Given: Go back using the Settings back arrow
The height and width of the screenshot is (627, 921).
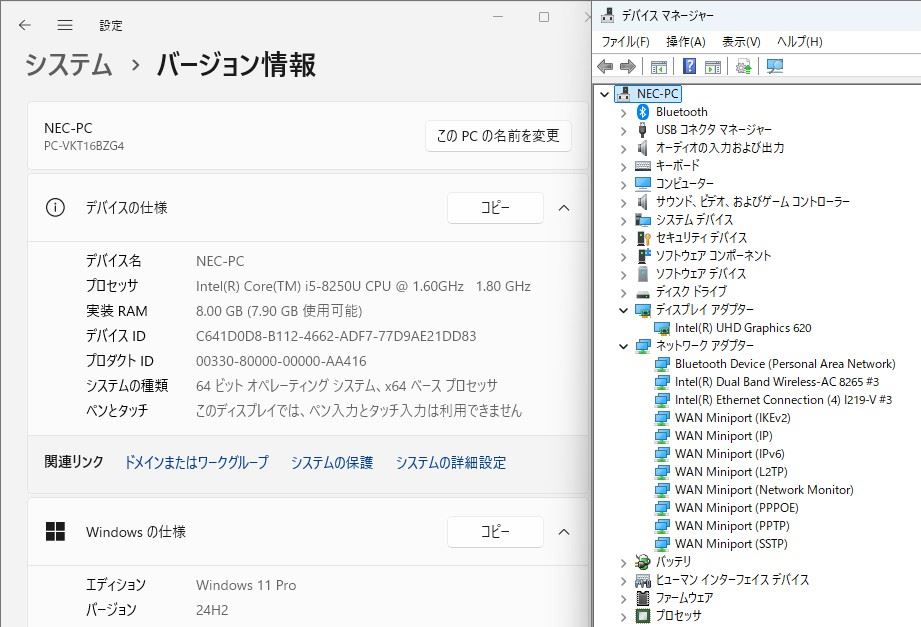Looking at the screenshot, I should pos(25,25).
